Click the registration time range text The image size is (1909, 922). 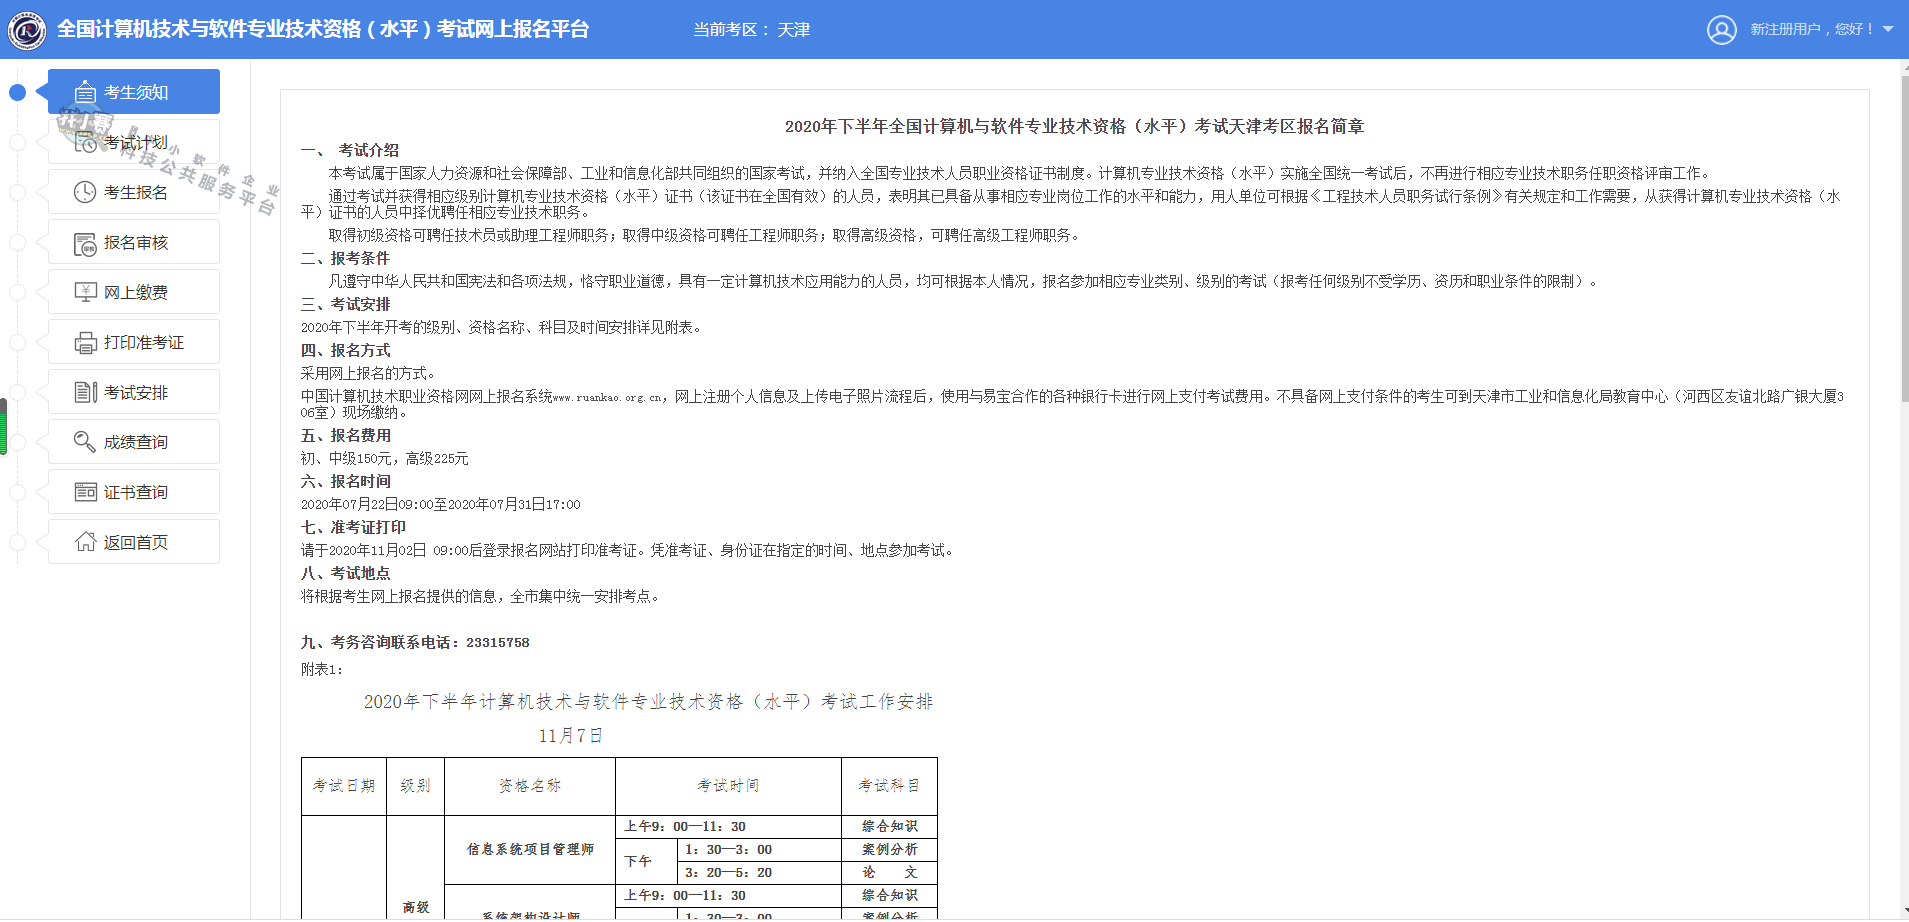[x=440, y=504]
